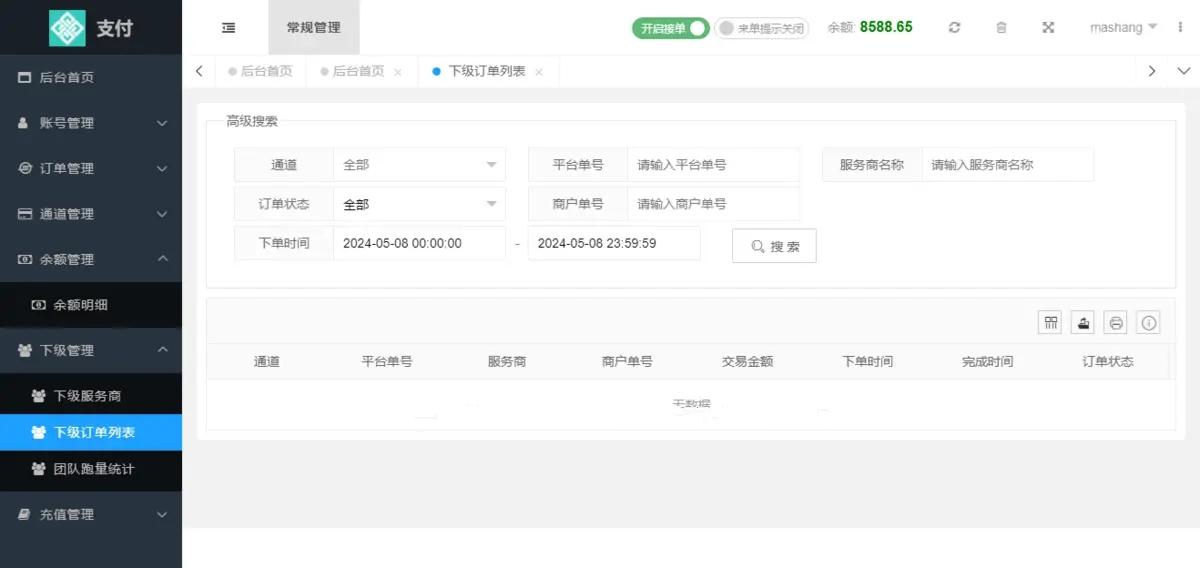Click the 商户单号 input field
The image size is (1200, 568).
714,204
